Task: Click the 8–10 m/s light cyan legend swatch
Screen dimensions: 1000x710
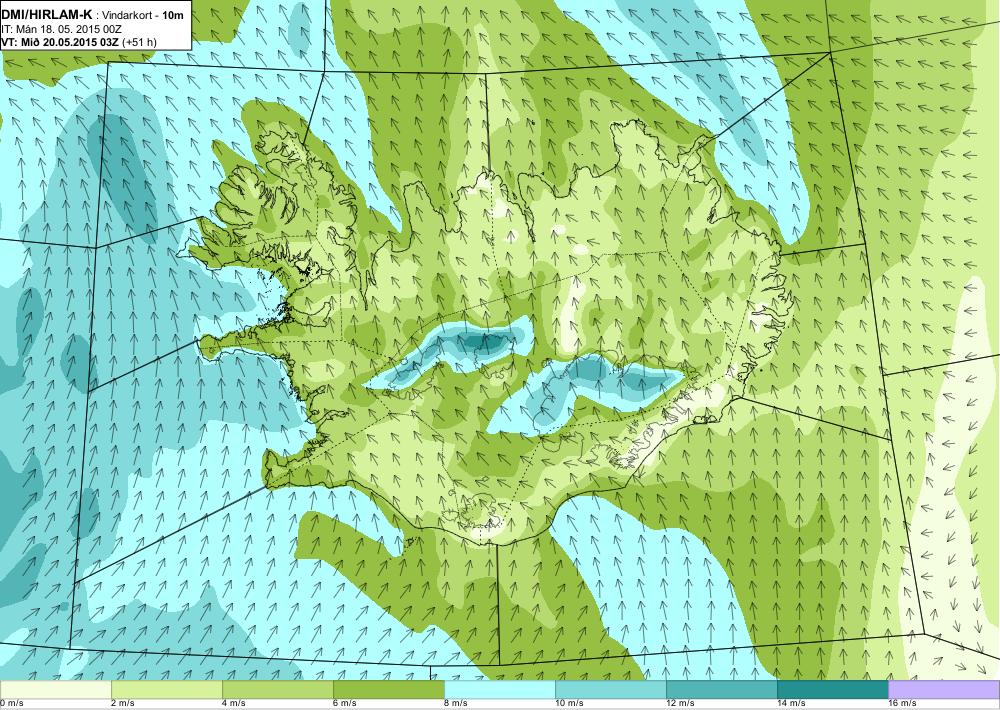Action: (500, 690)
